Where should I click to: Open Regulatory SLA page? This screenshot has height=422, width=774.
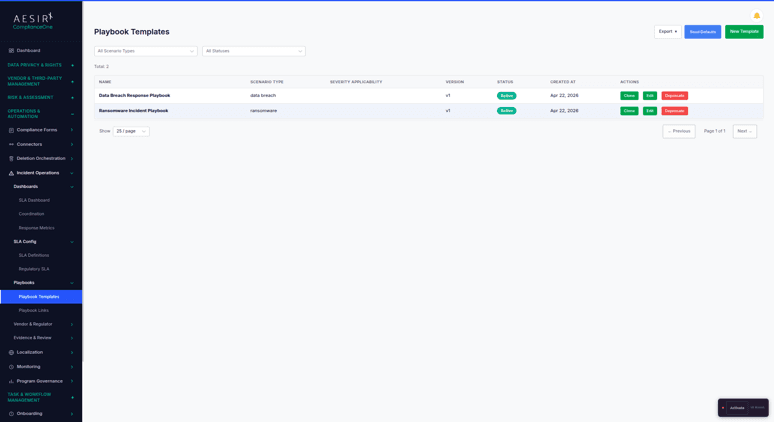34,269
